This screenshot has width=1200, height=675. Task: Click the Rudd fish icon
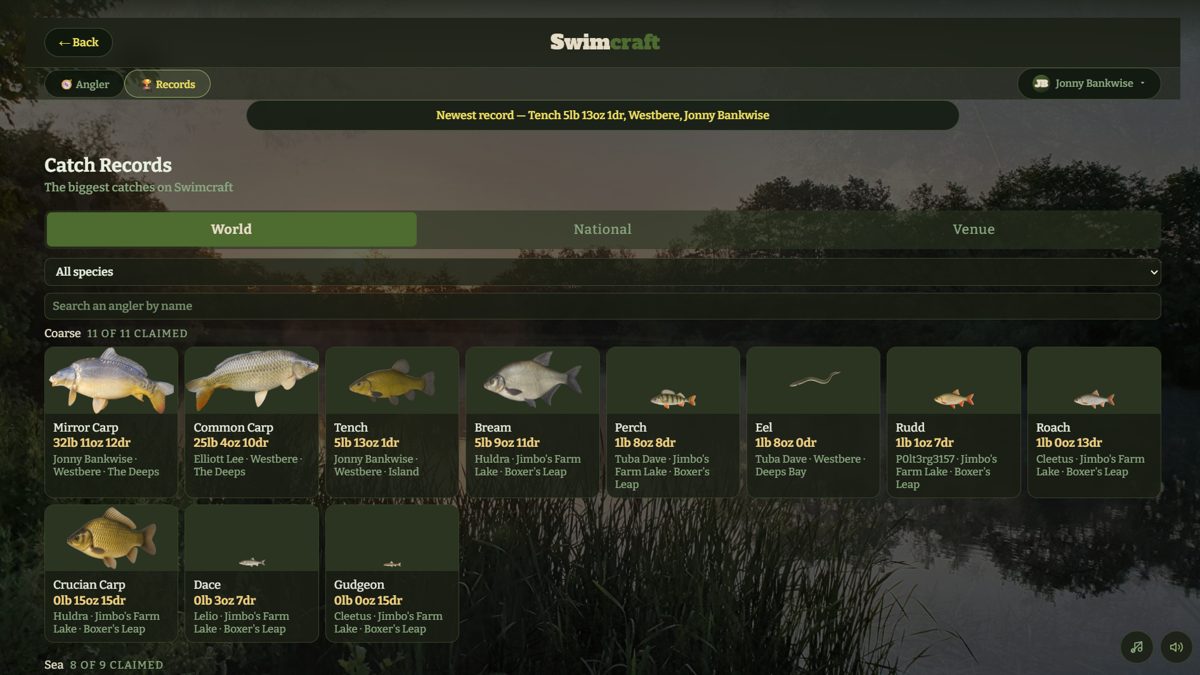953,399
